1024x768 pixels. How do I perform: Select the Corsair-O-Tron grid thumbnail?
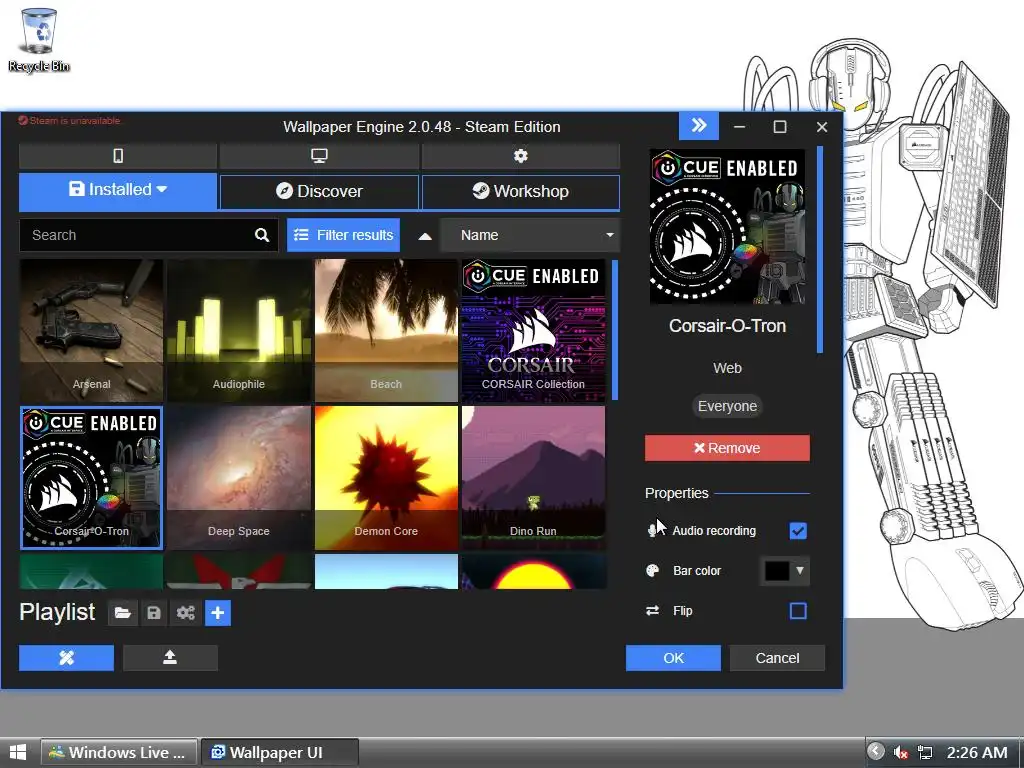pos(91,477)
